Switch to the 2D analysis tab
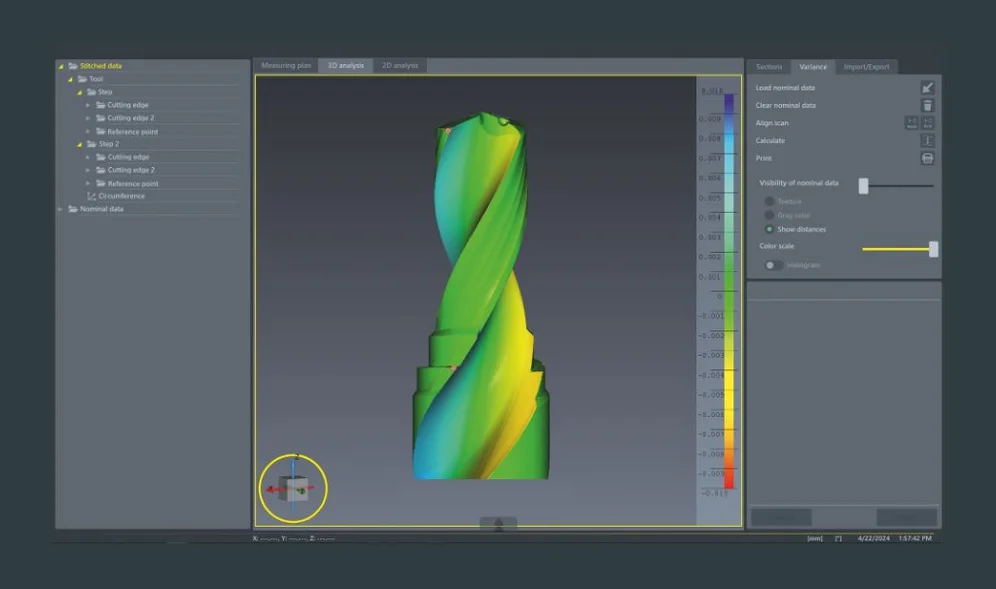 [x=400, y=66]
